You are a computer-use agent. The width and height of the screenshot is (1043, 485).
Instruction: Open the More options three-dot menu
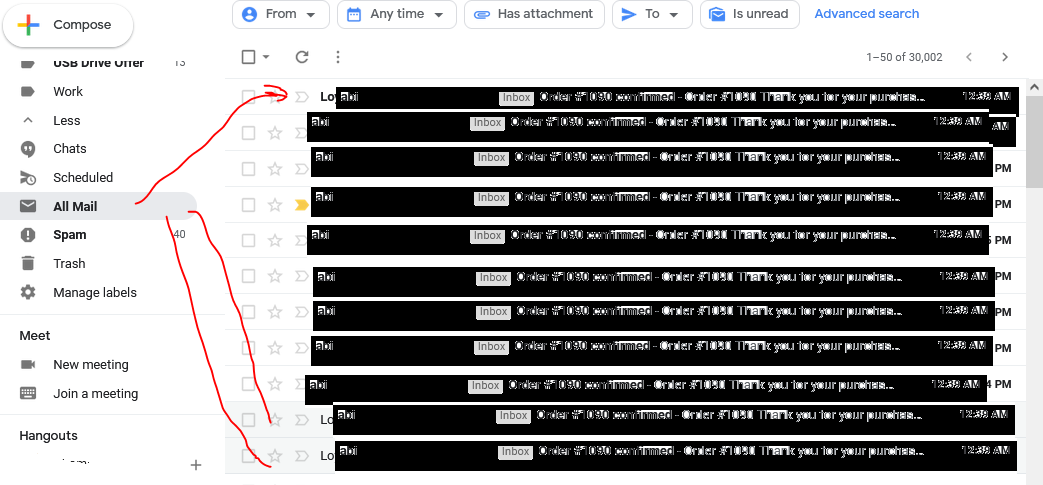(338, 57)
